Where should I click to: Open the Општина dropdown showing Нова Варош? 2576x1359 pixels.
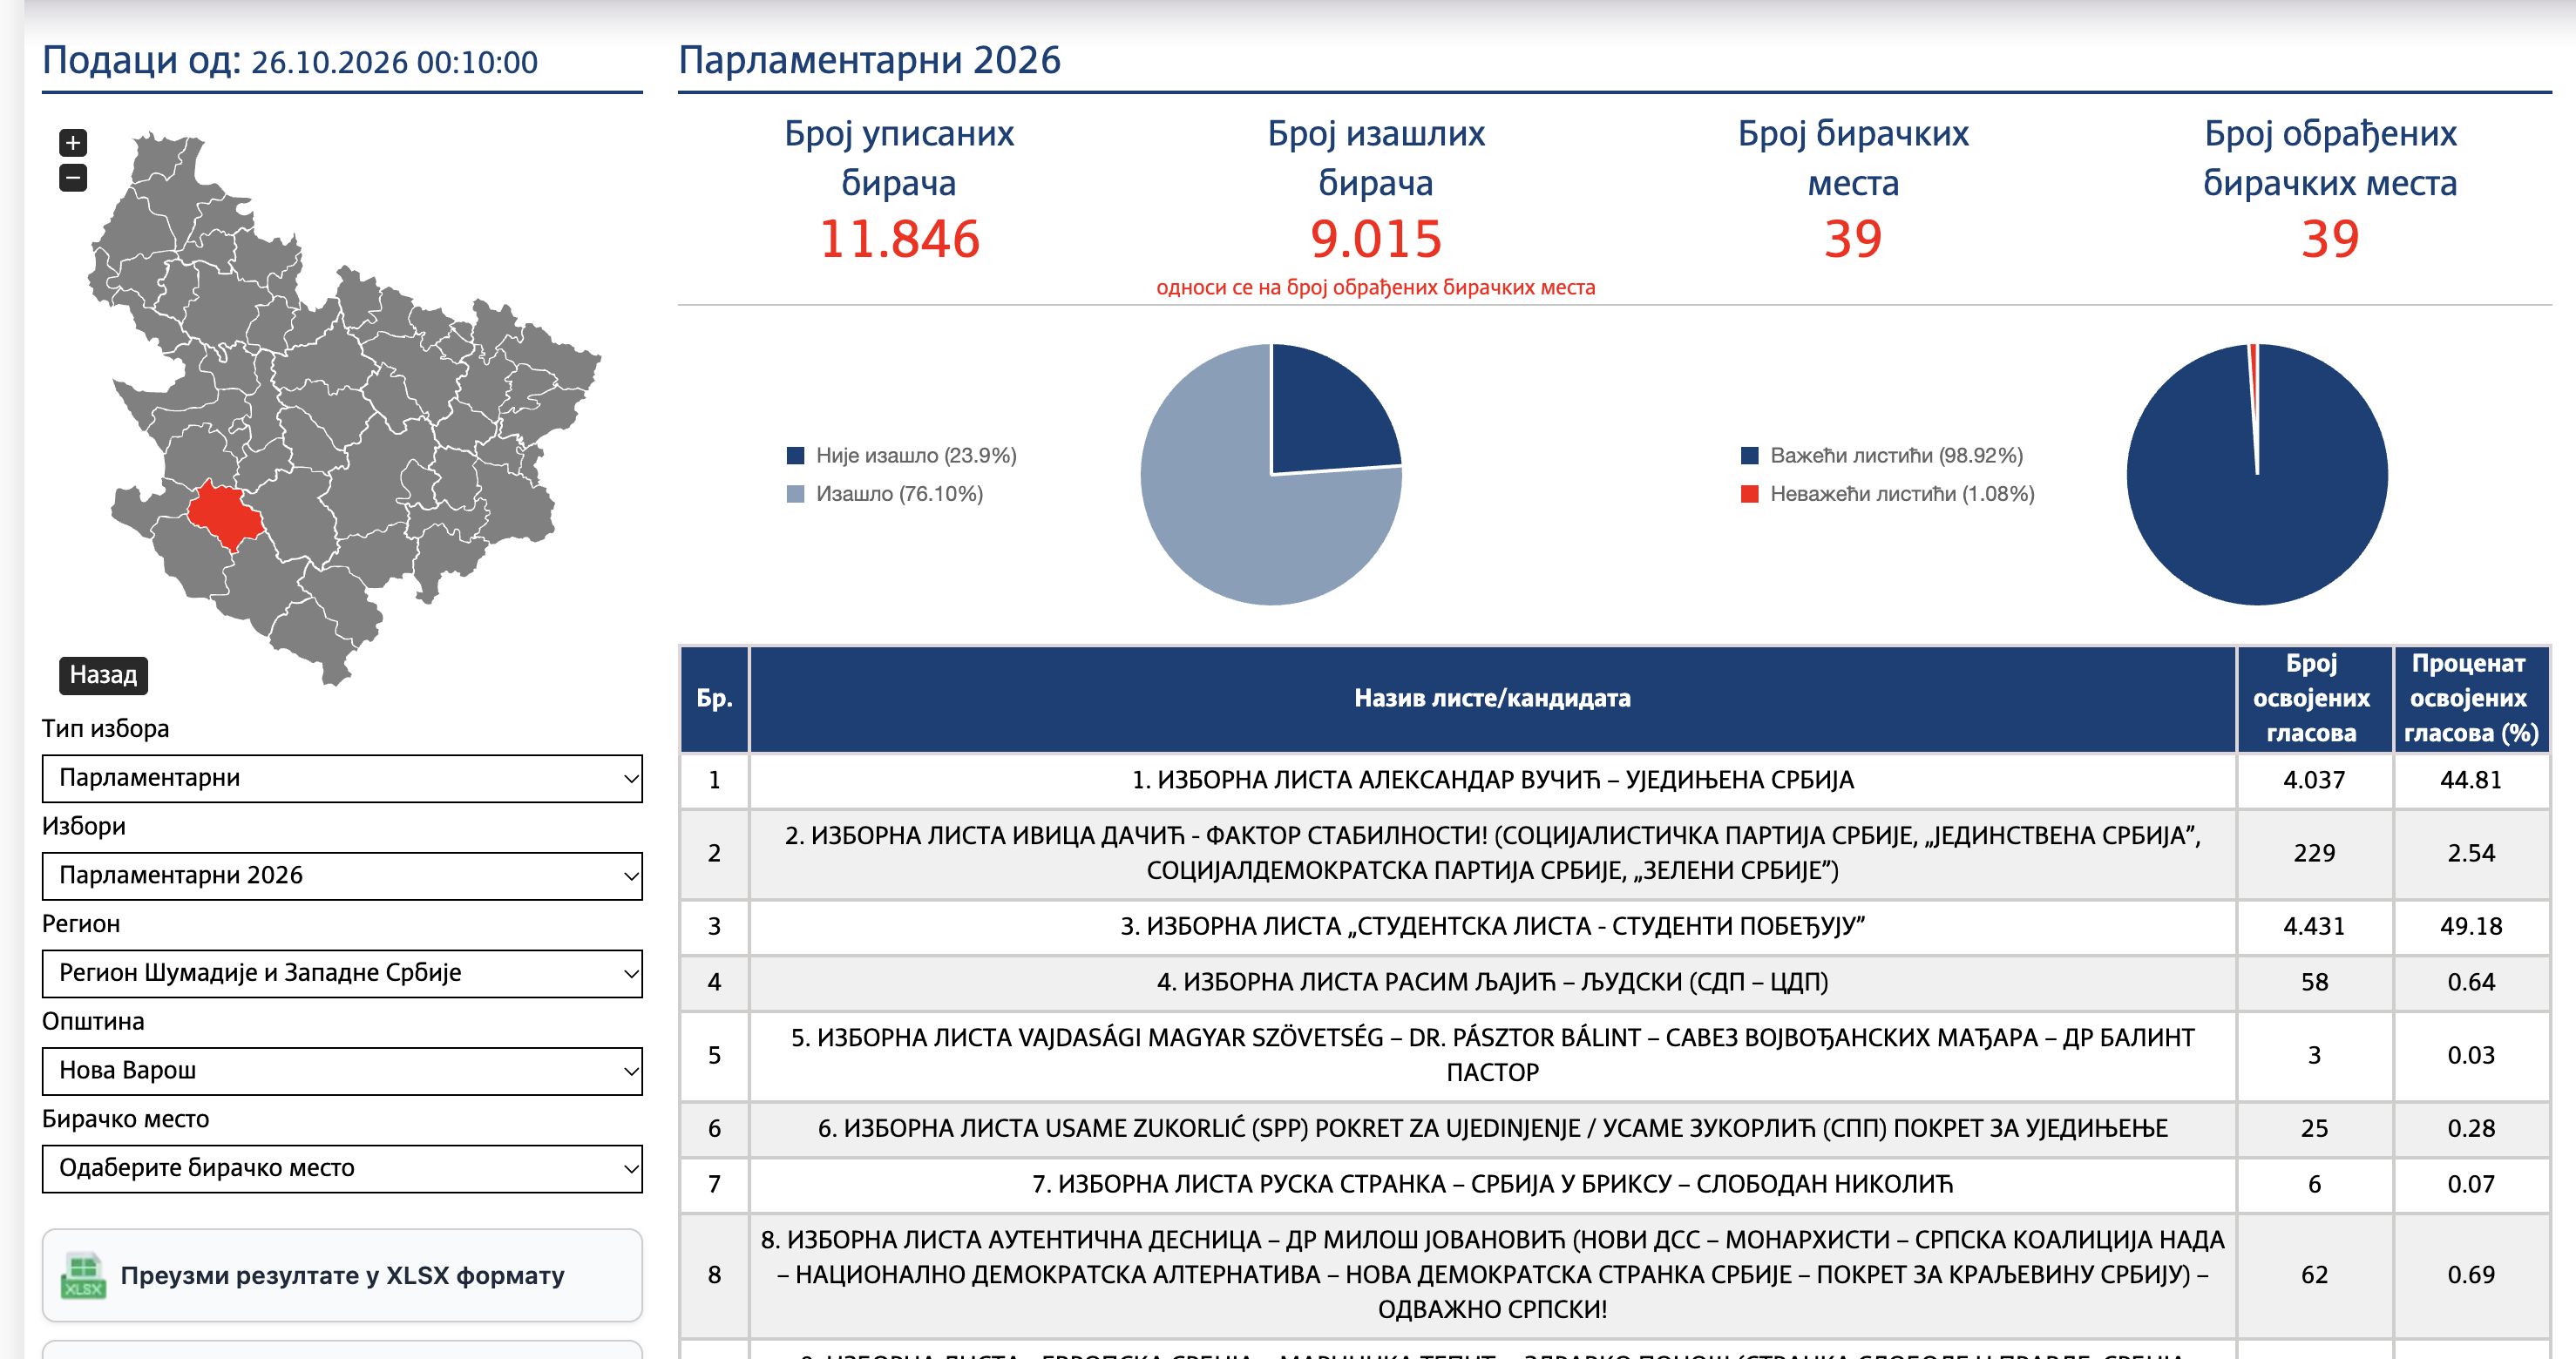[x=342, y=1071]
